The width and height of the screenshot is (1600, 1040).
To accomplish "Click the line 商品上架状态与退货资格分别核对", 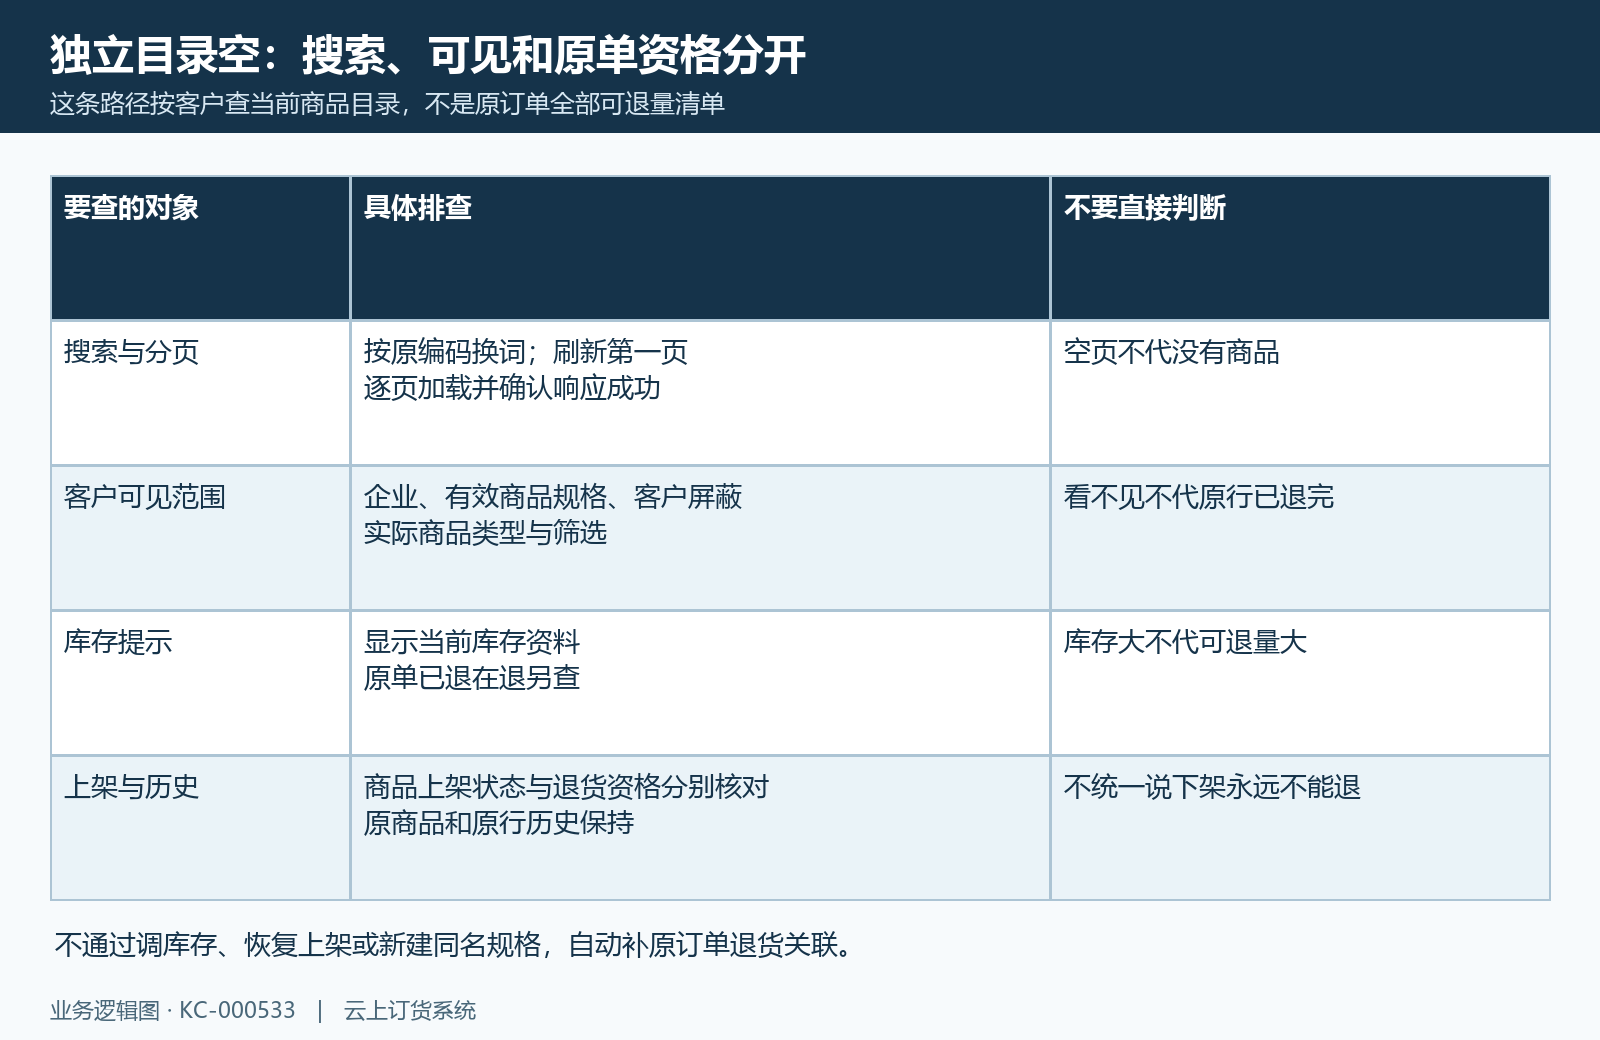I will [566, 787].
